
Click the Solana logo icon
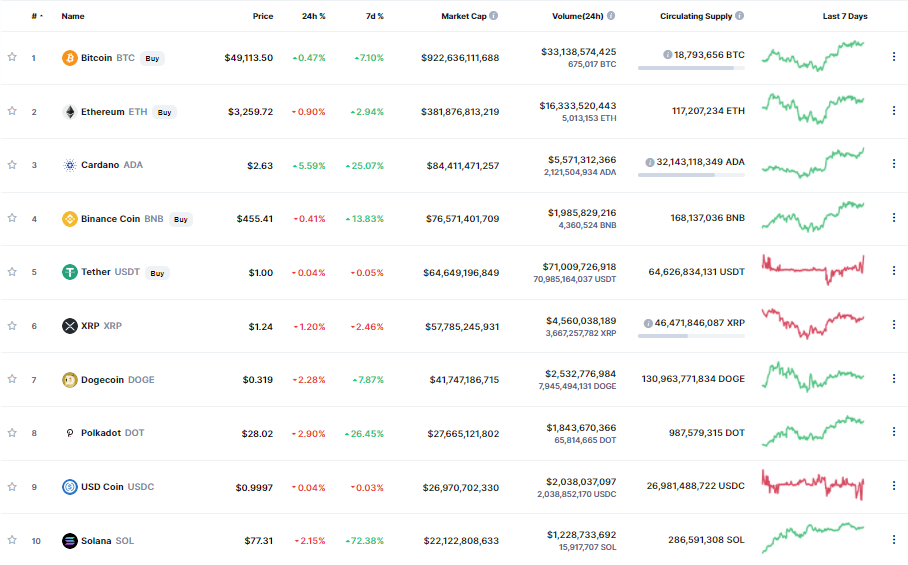[x=69, y=541]
